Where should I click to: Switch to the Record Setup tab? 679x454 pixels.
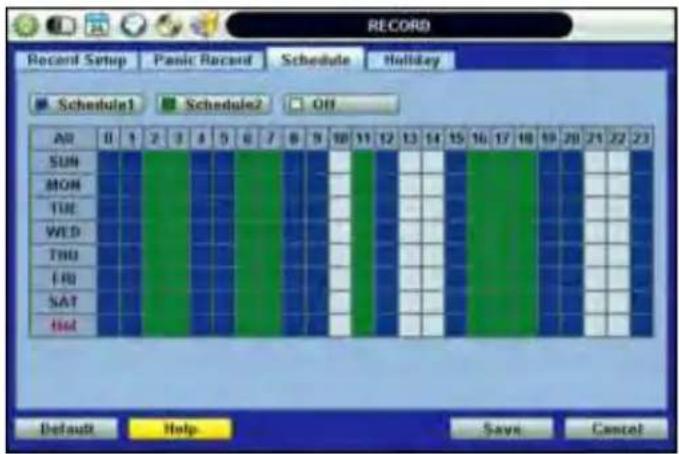pyautogui.click(x=77, y=60)
